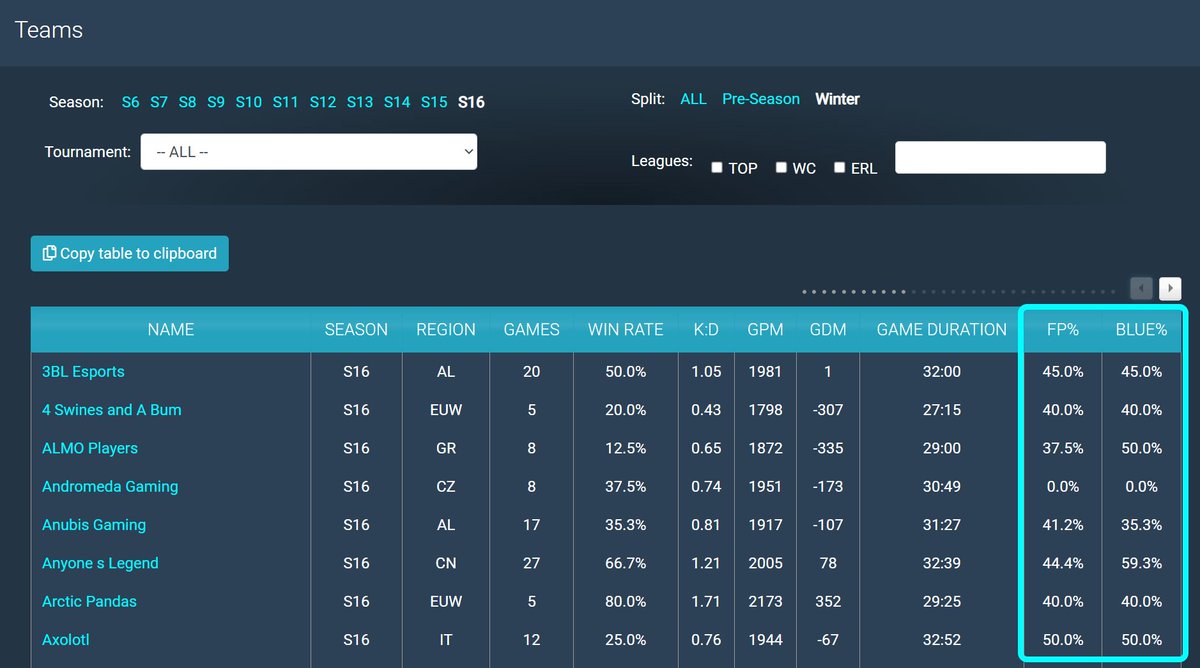Screen dimensions: 1200x668
Task: Open the Arctic Pandas team link
Action: click(x=89, y=602)
